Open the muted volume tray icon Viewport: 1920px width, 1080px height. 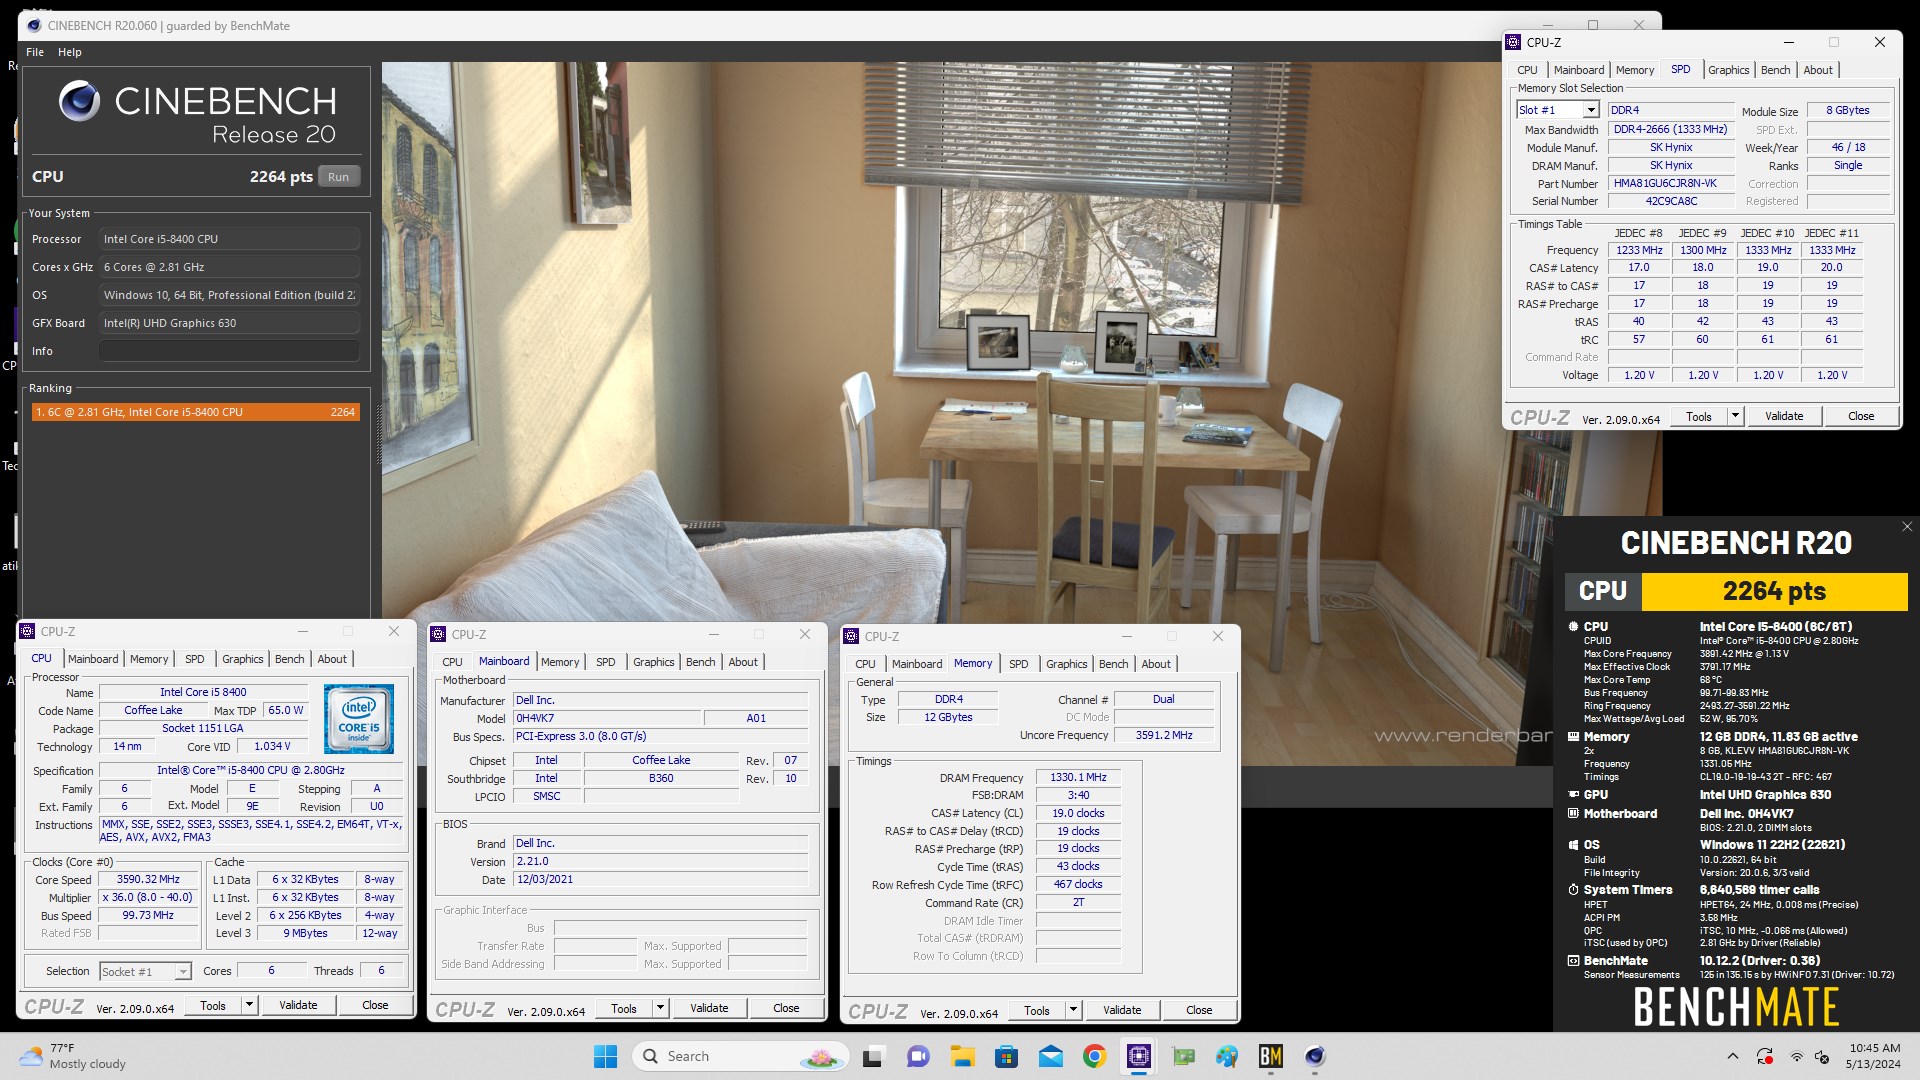click(x=1822, y=1057)
